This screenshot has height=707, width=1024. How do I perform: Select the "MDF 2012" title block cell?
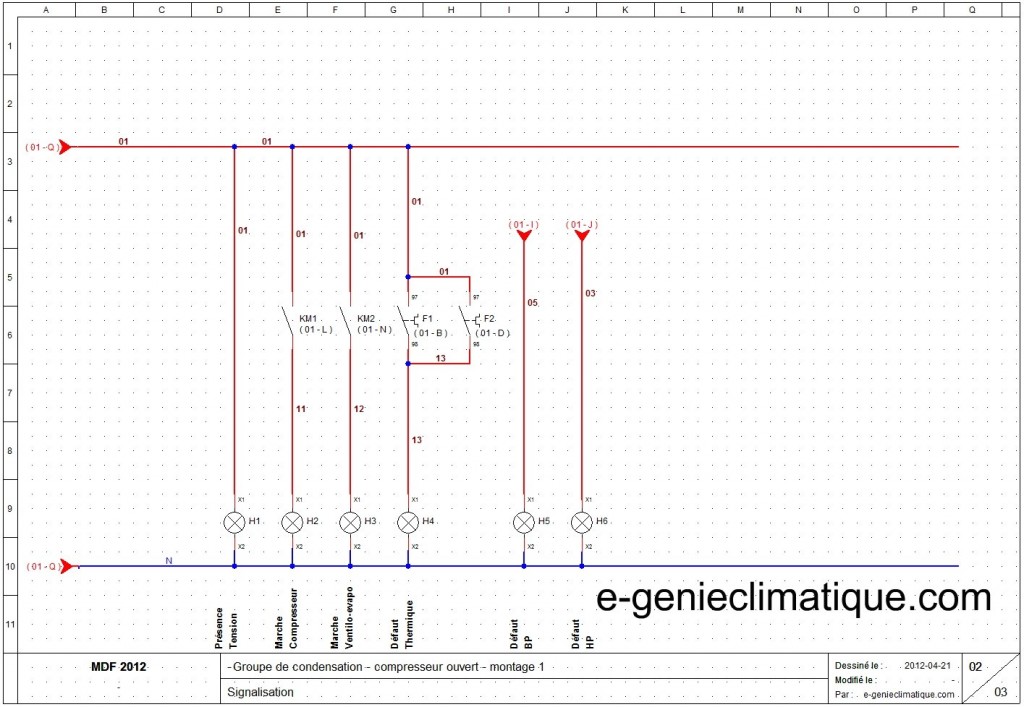[x=118, y=667]
